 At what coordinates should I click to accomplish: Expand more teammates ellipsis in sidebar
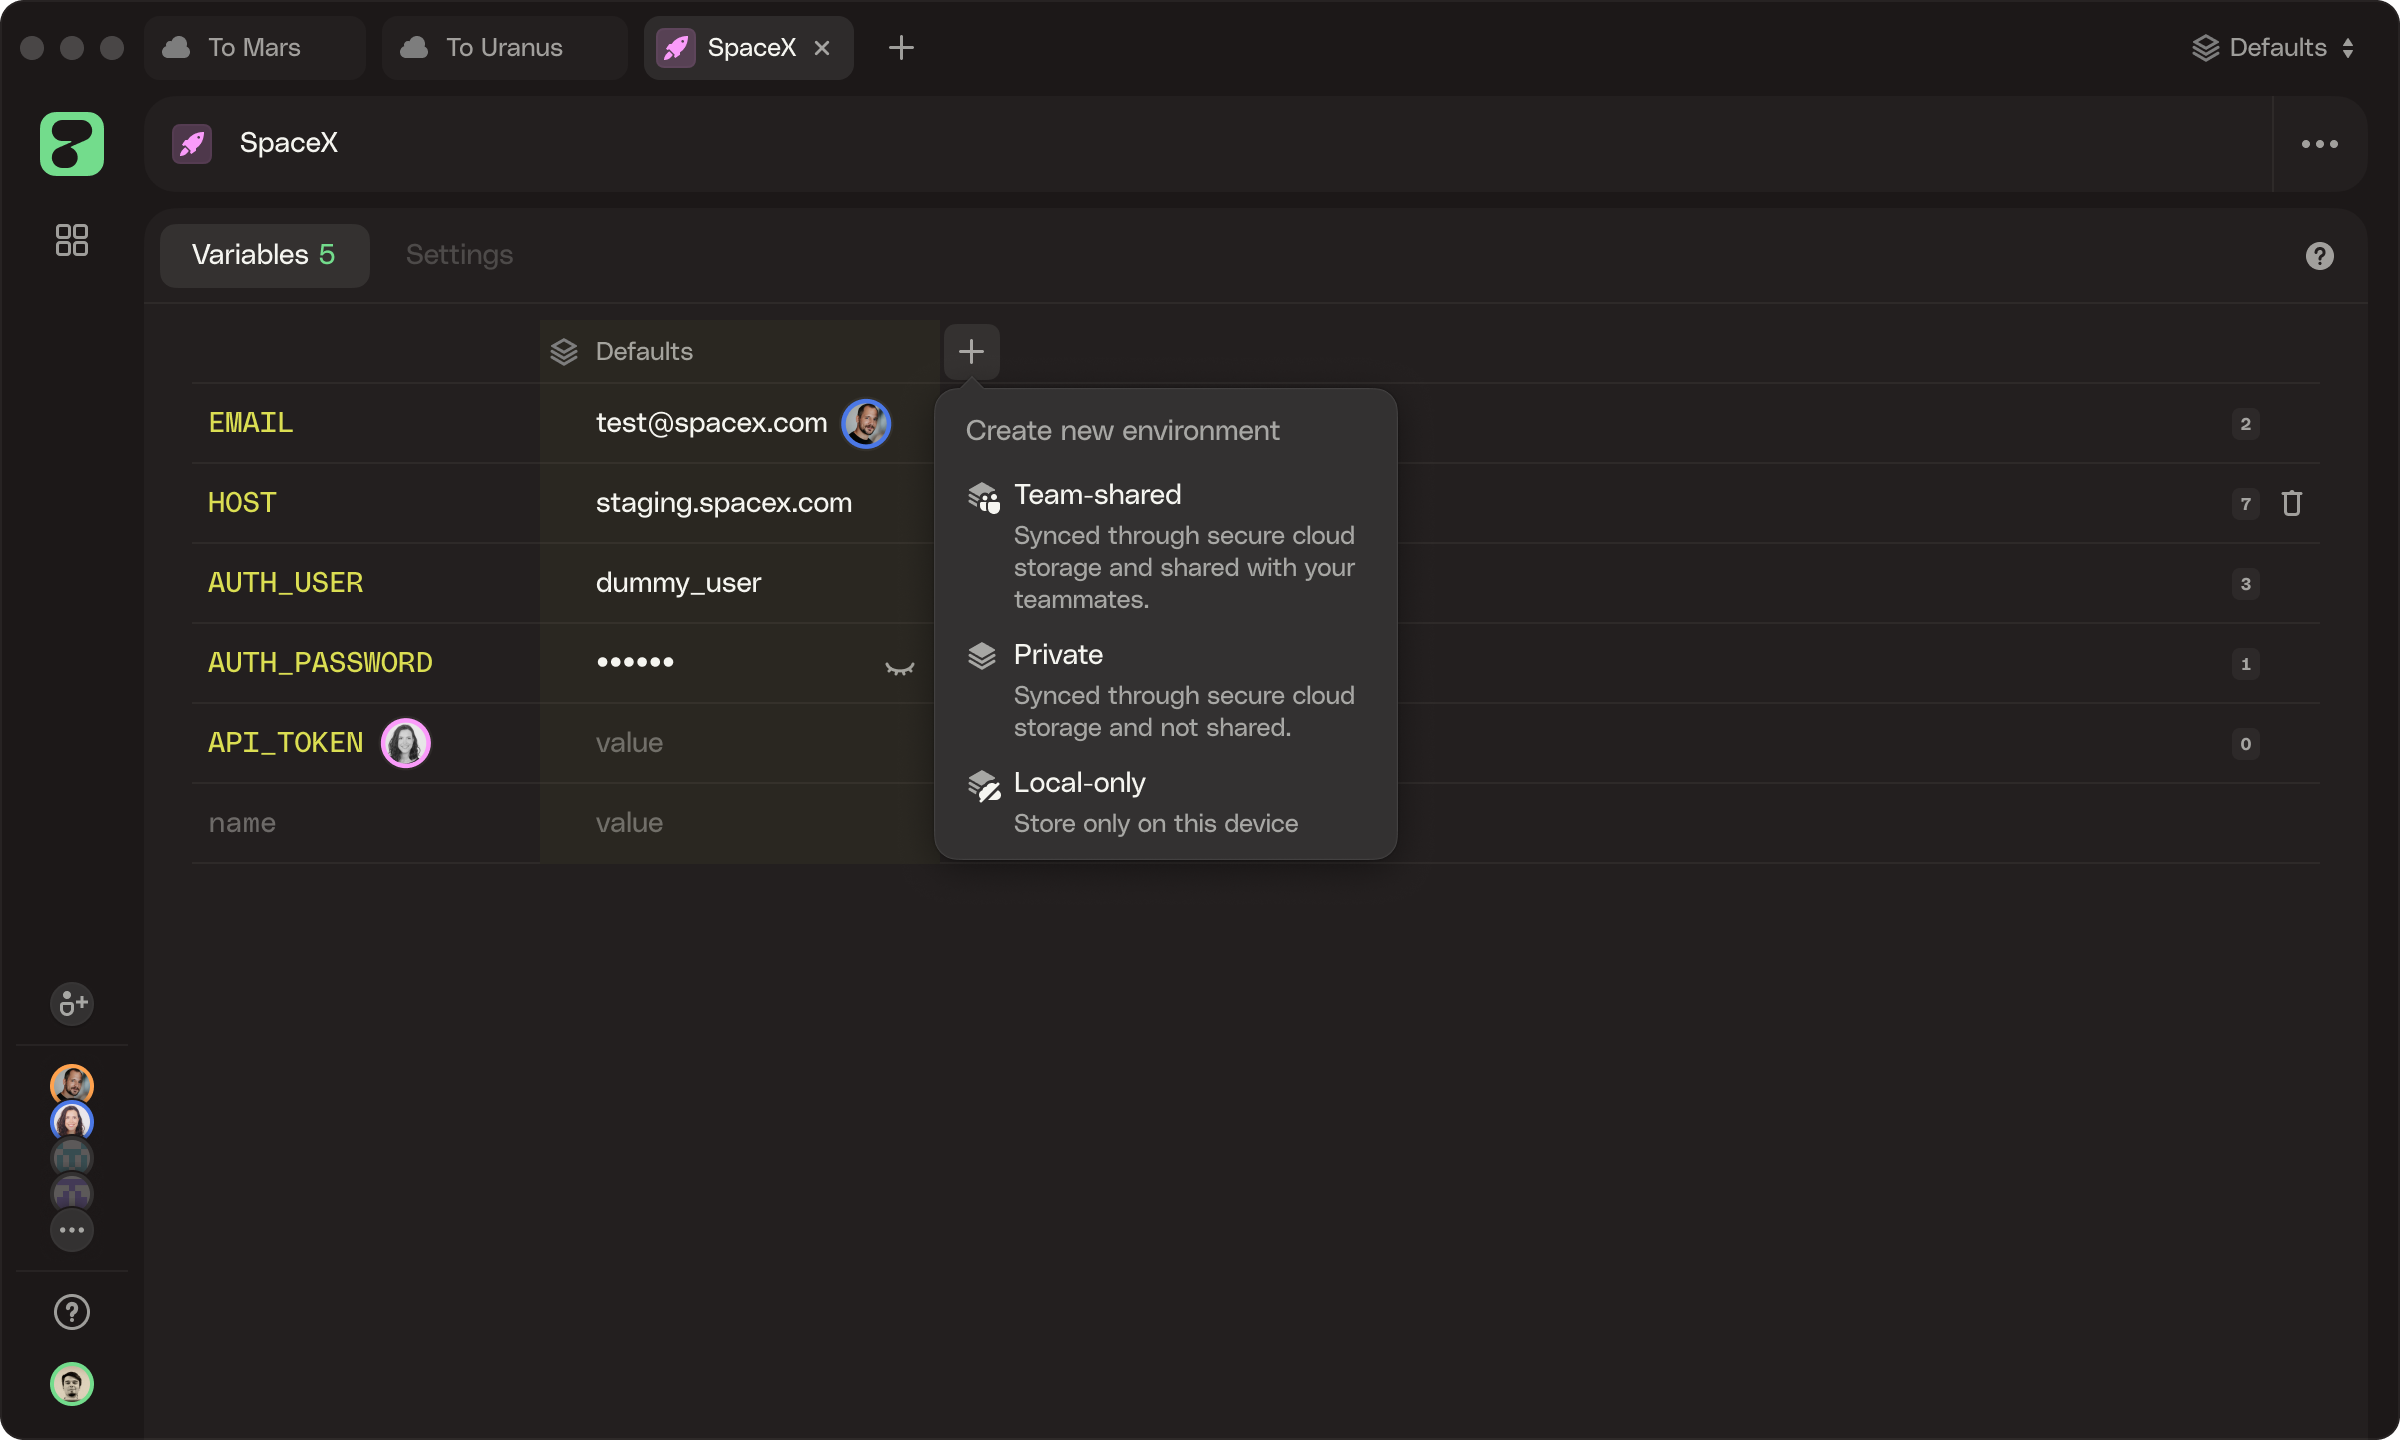pos(71,1230)
